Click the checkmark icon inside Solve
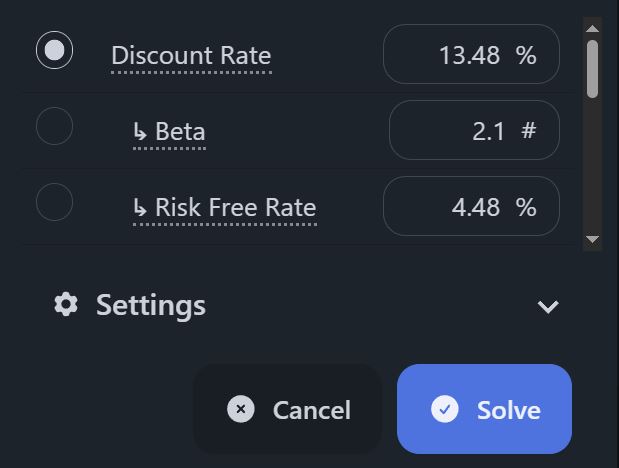Screen dimensions: 619x468 click(445, 409)
